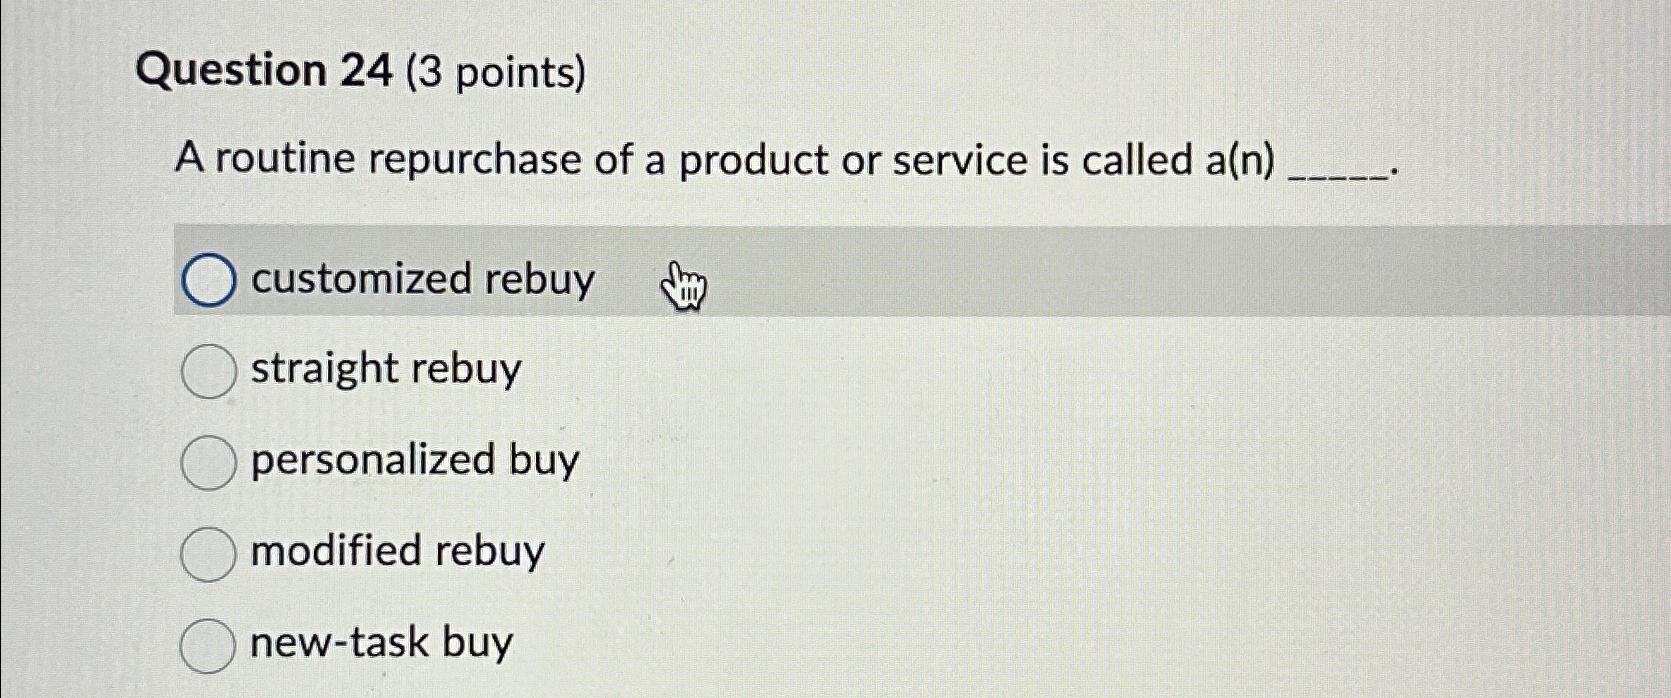Click the a(n) text in the question

[1240, 158]
